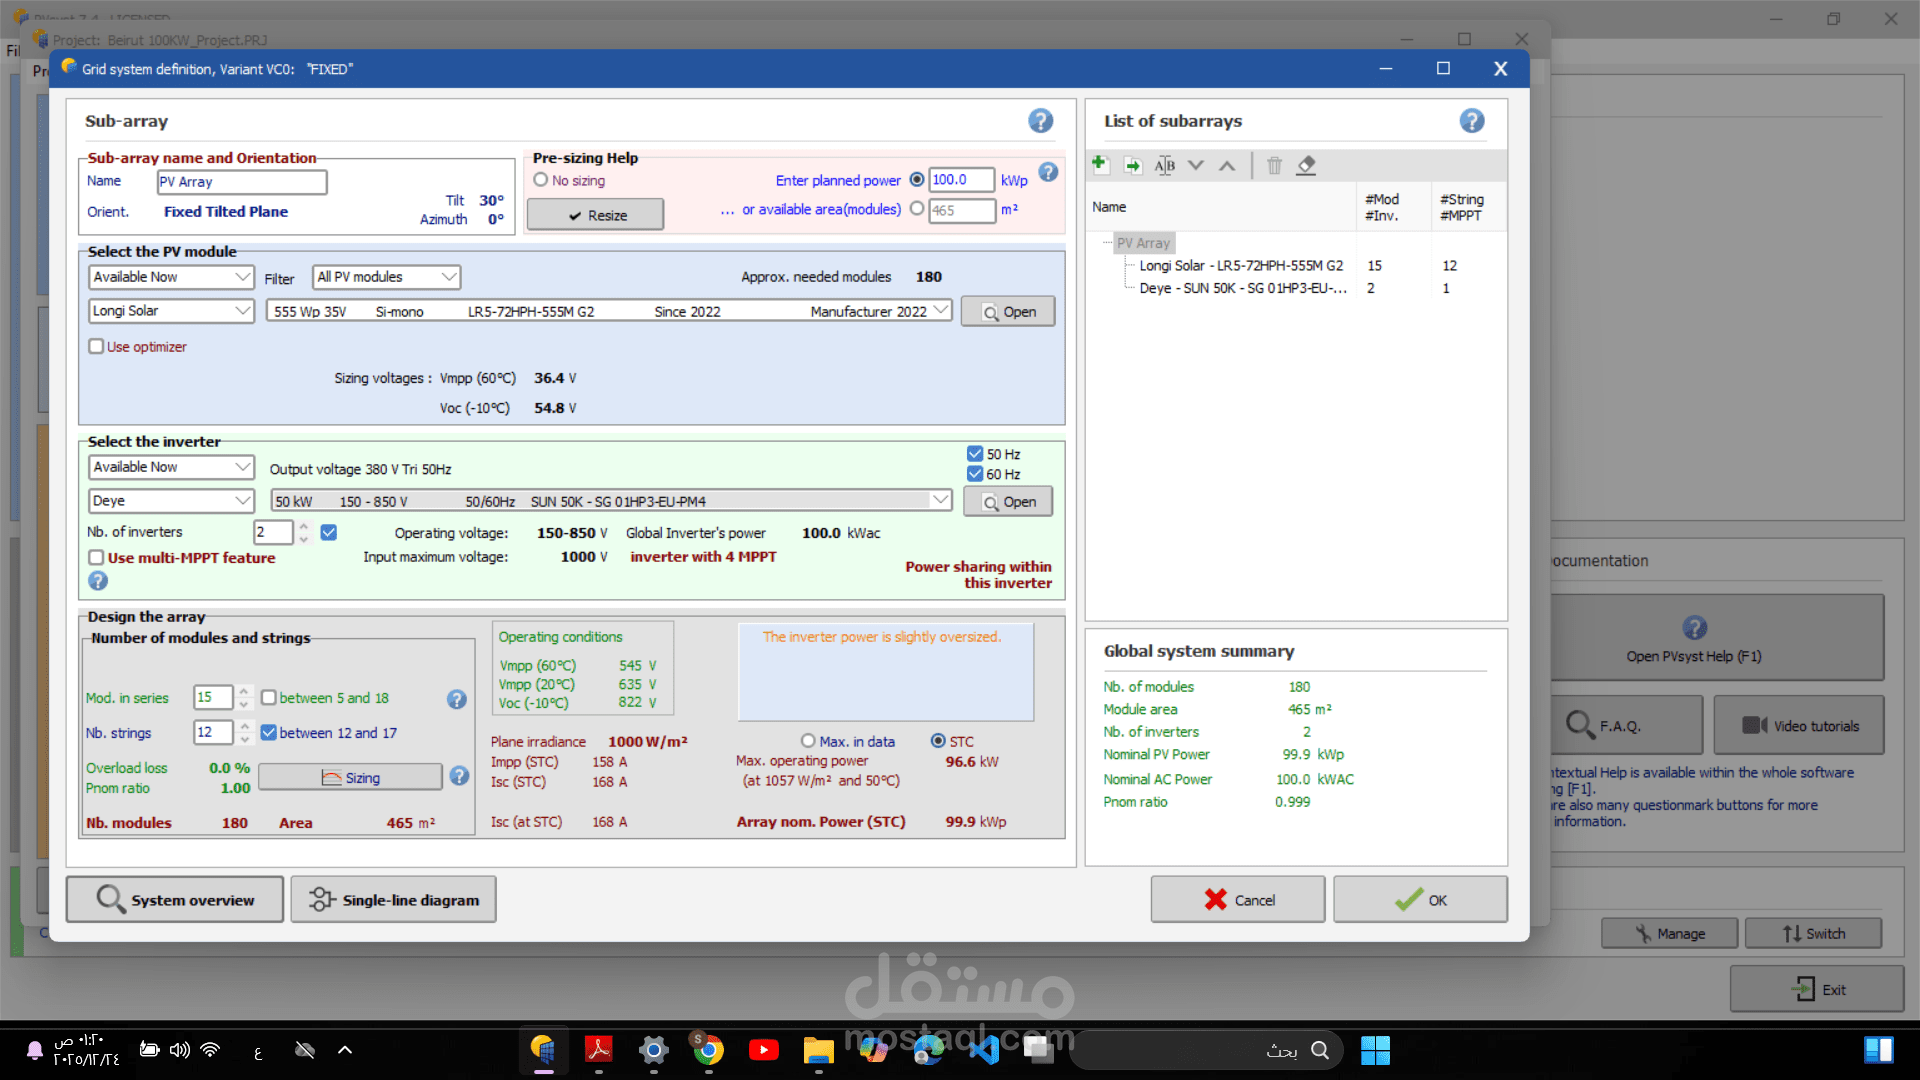Screen dimensions: 1920x1080
Task: Click the Cancel button
Action: tap(1238, 900)
